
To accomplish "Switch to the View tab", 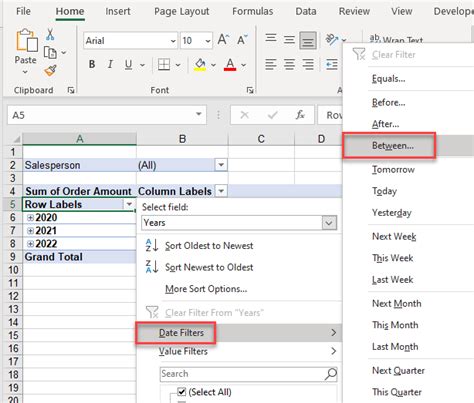I will click(402, 11).
